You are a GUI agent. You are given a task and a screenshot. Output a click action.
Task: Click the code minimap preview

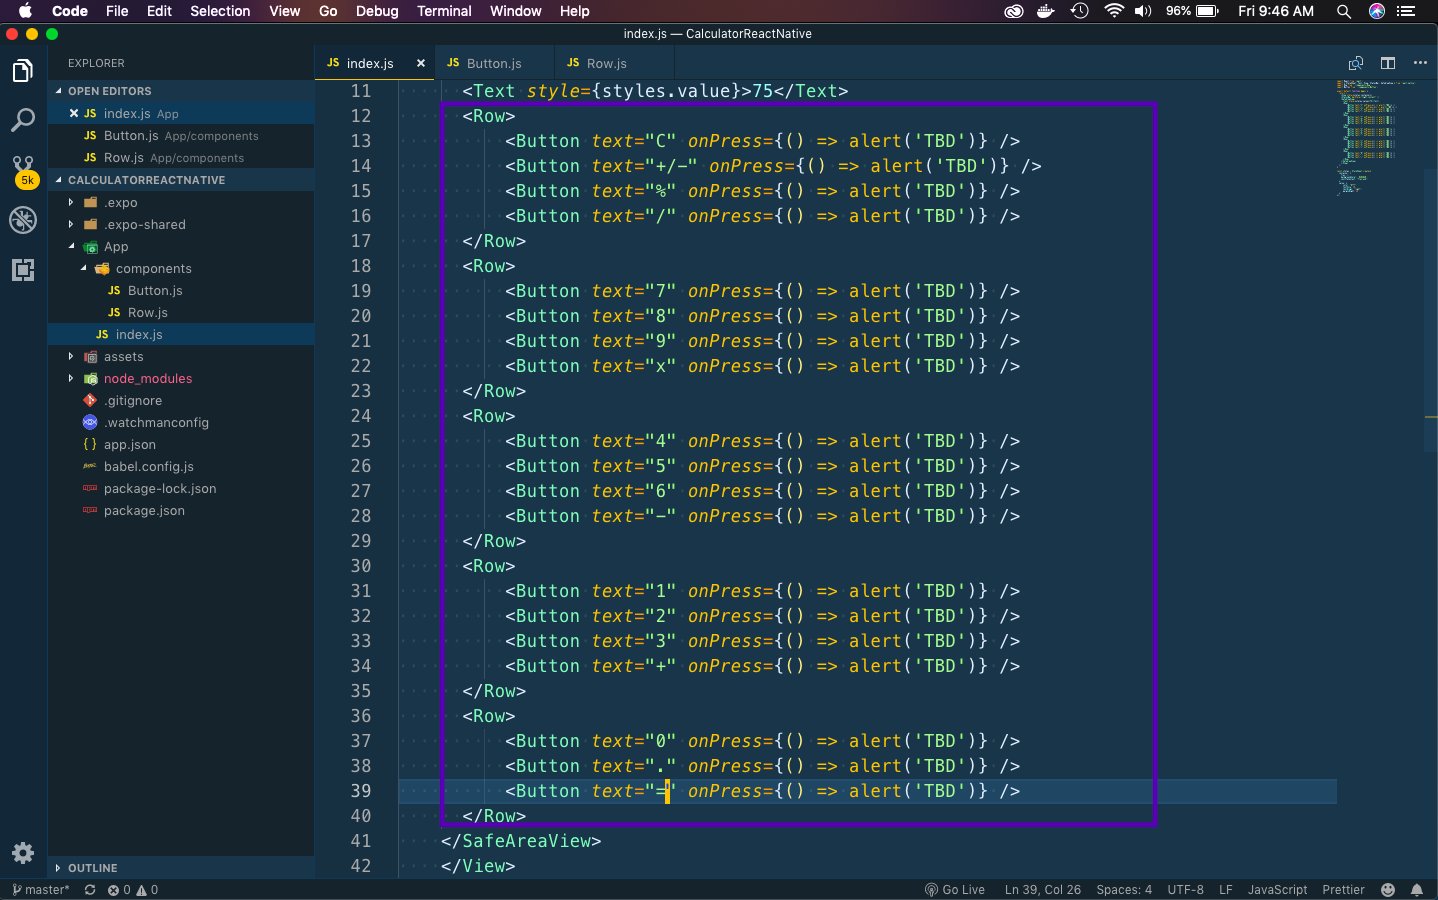click(1380, 136)
